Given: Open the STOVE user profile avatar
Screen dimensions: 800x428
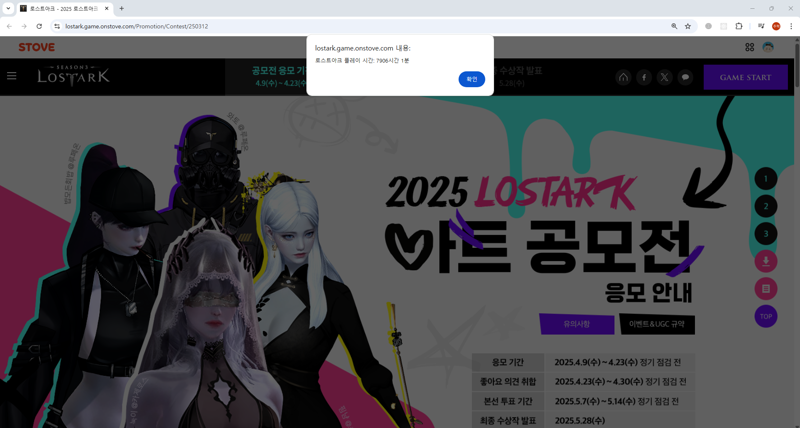Looking at the screenshot, I should (768, 47).
